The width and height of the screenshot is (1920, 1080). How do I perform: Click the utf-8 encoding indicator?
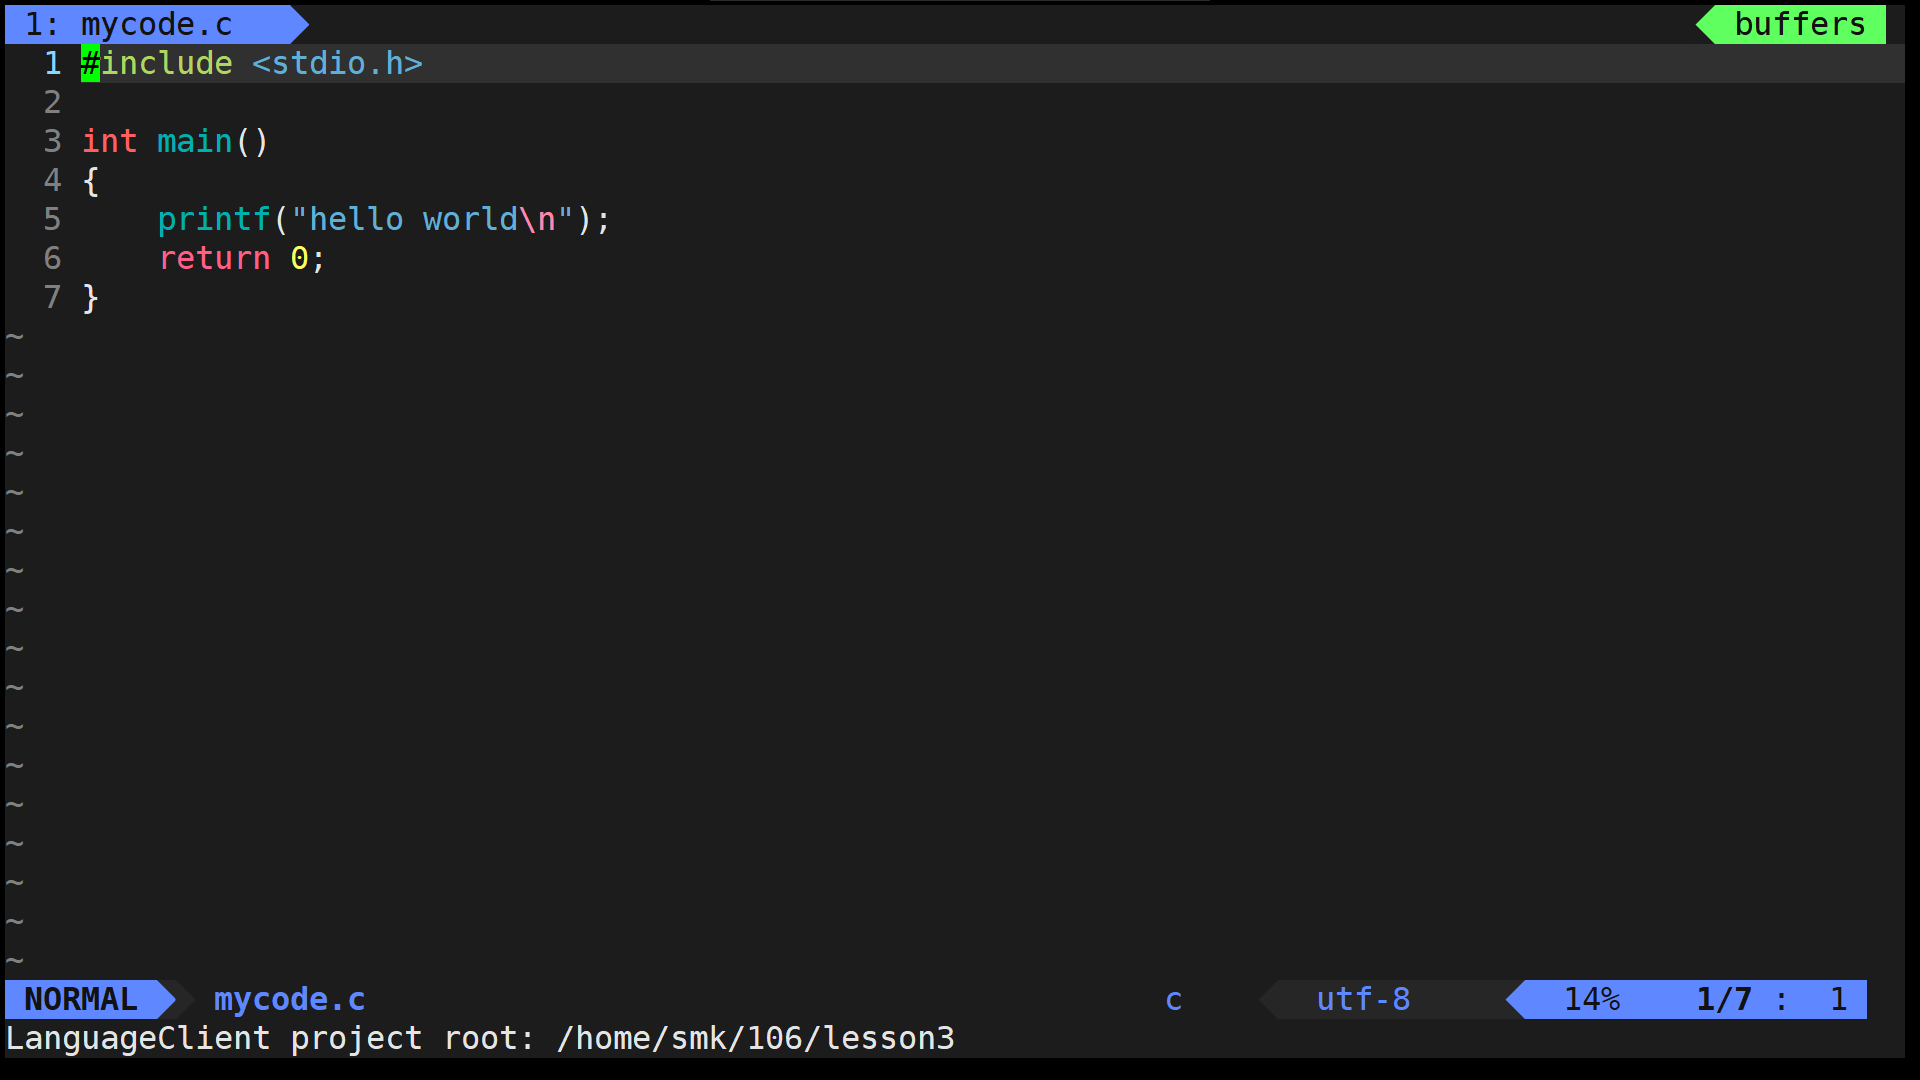(x=1363, y=999)
